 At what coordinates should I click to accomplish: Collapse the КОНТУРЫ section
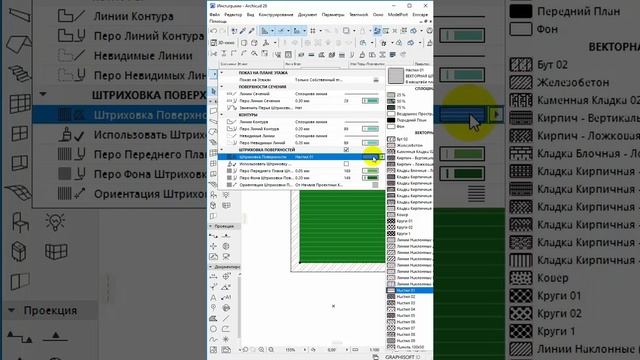tap(222, 115)
